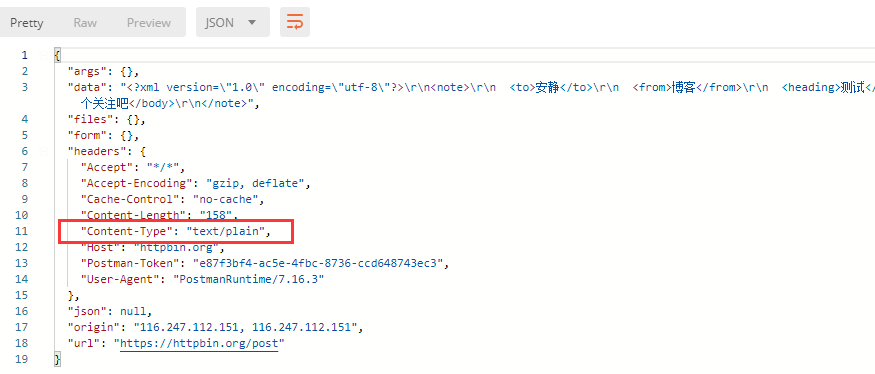875x374 pixels.
Task: Open the JSON format dropdown
Action: click(233, 22)
